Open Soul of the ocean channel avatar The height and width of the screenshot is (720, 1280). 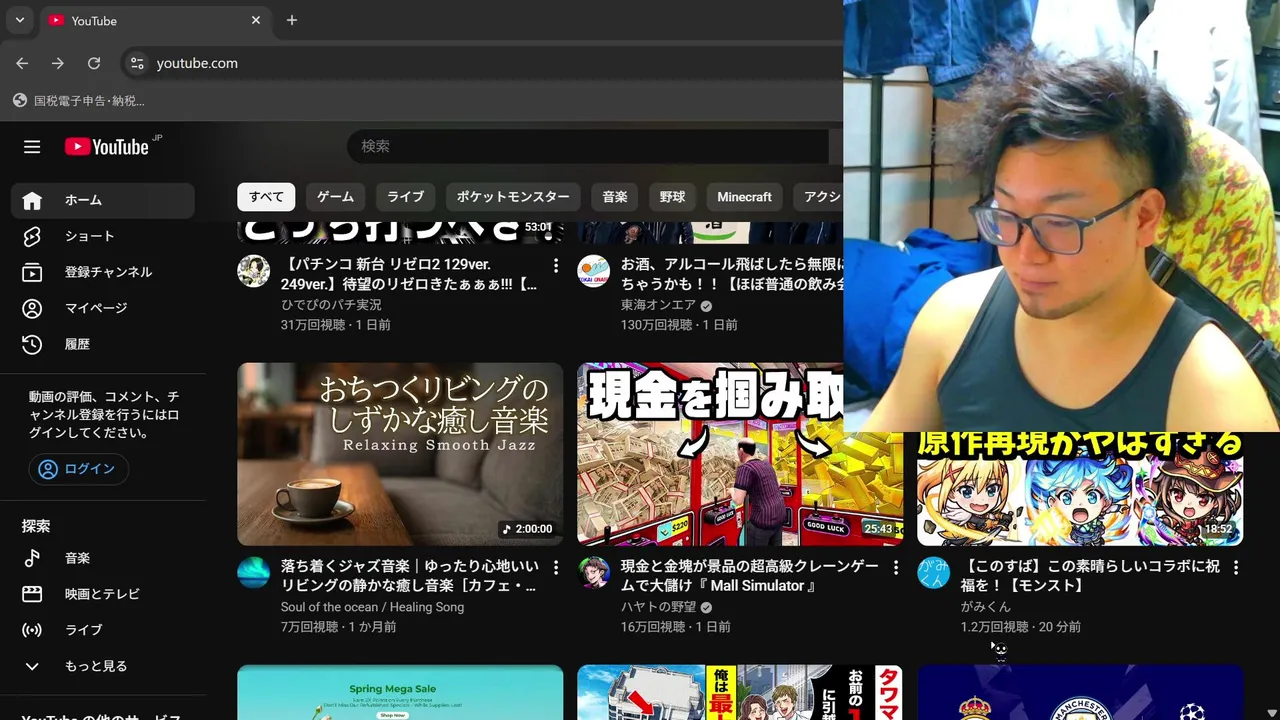pyautogui.click(x=253, y=573)
